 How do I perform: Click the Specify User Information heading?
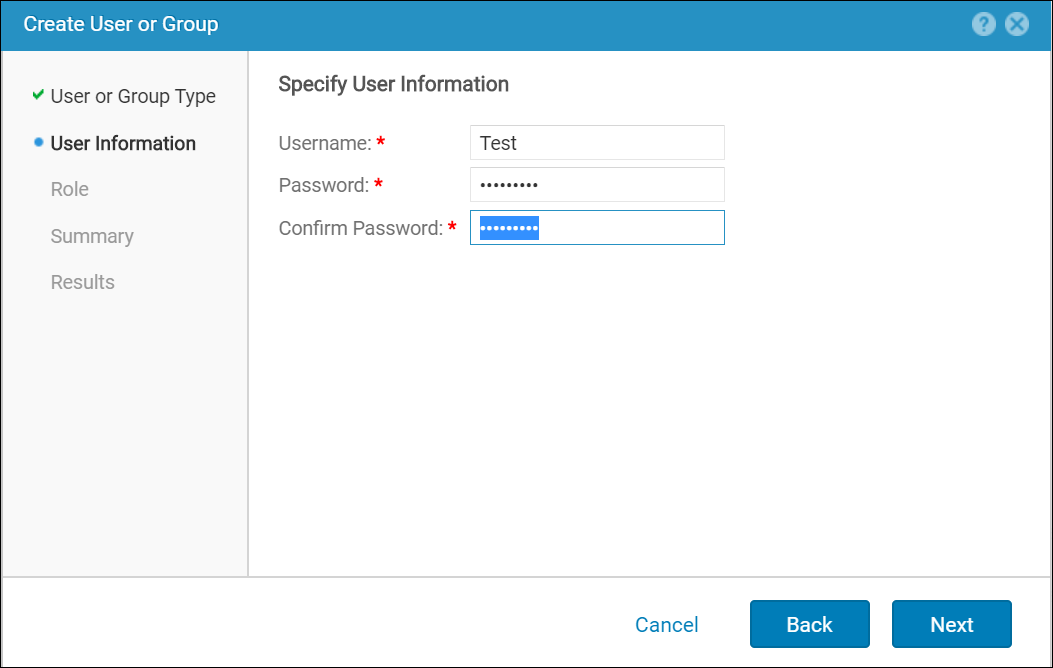coord(393,84)
